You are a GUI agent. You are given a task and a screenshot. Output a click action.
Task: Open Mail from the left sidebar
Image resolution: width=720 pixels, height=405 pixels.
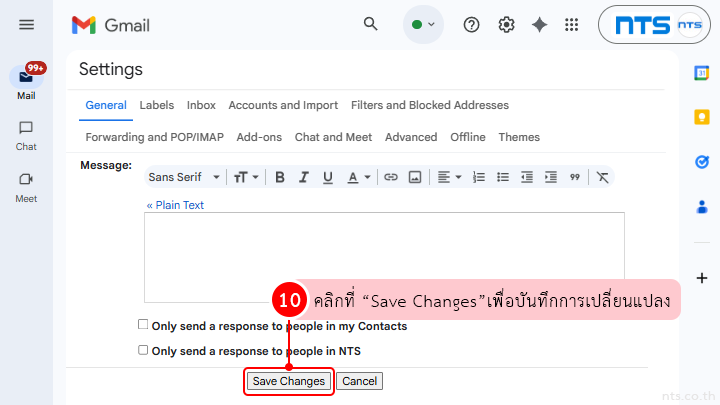point(26,83)
